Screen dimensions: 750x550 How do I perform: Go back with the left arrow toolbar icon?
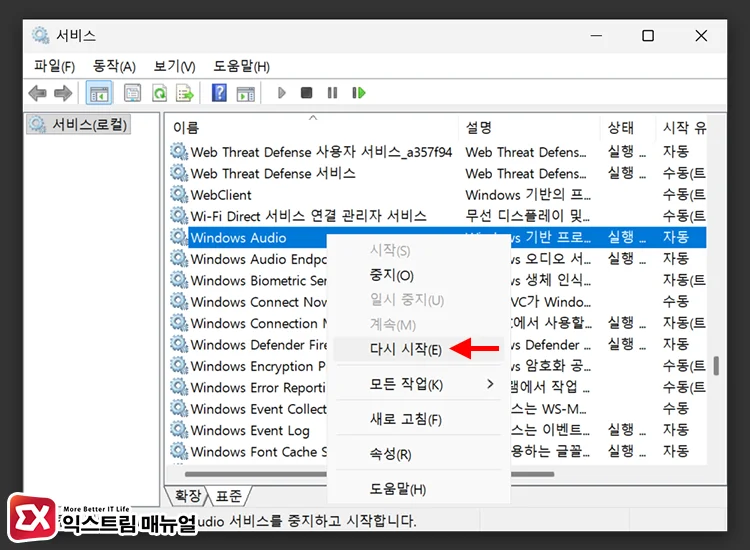click(x=37, y=93)
